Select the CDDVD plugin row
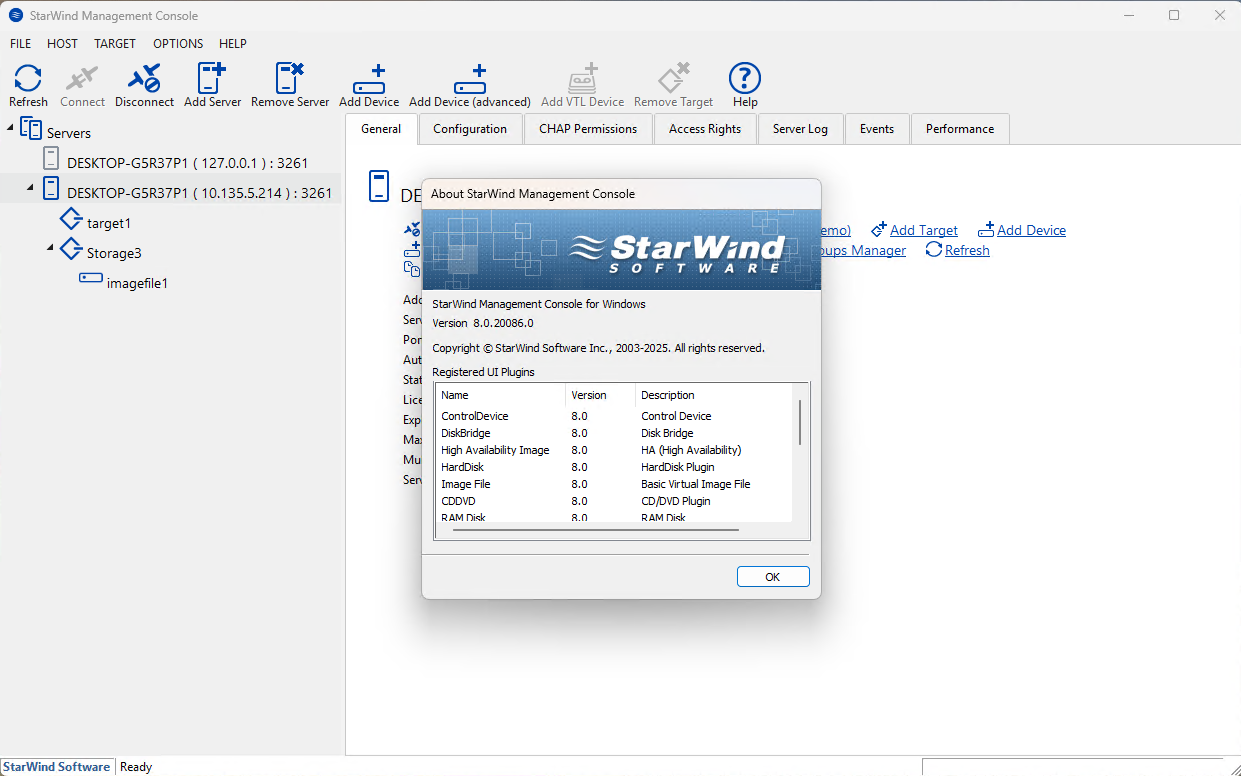 coord(614,501)
